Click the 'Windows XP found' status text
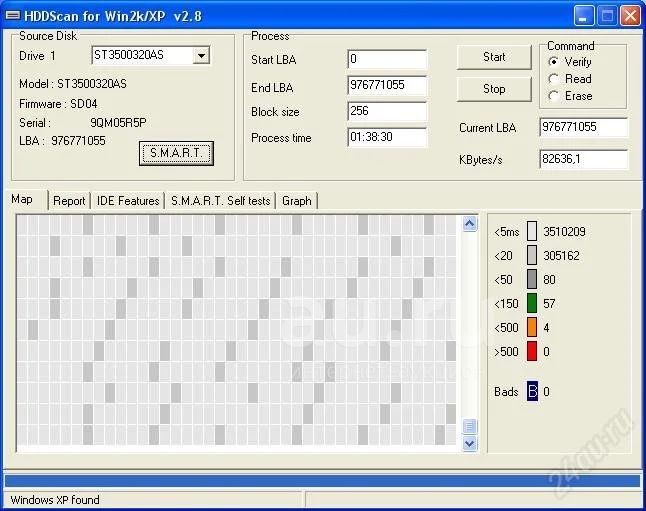The image size is (646, 511). [55, 500]
